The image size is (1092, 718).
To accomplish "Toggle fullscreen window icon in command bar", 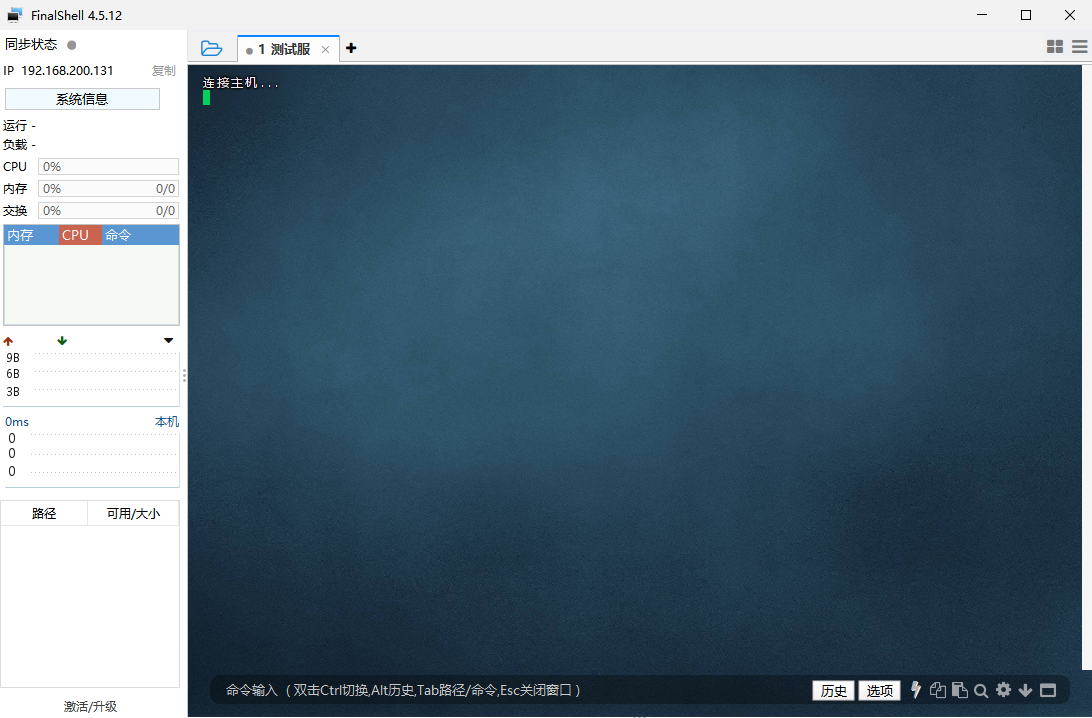I will [x=1048, y=690].
